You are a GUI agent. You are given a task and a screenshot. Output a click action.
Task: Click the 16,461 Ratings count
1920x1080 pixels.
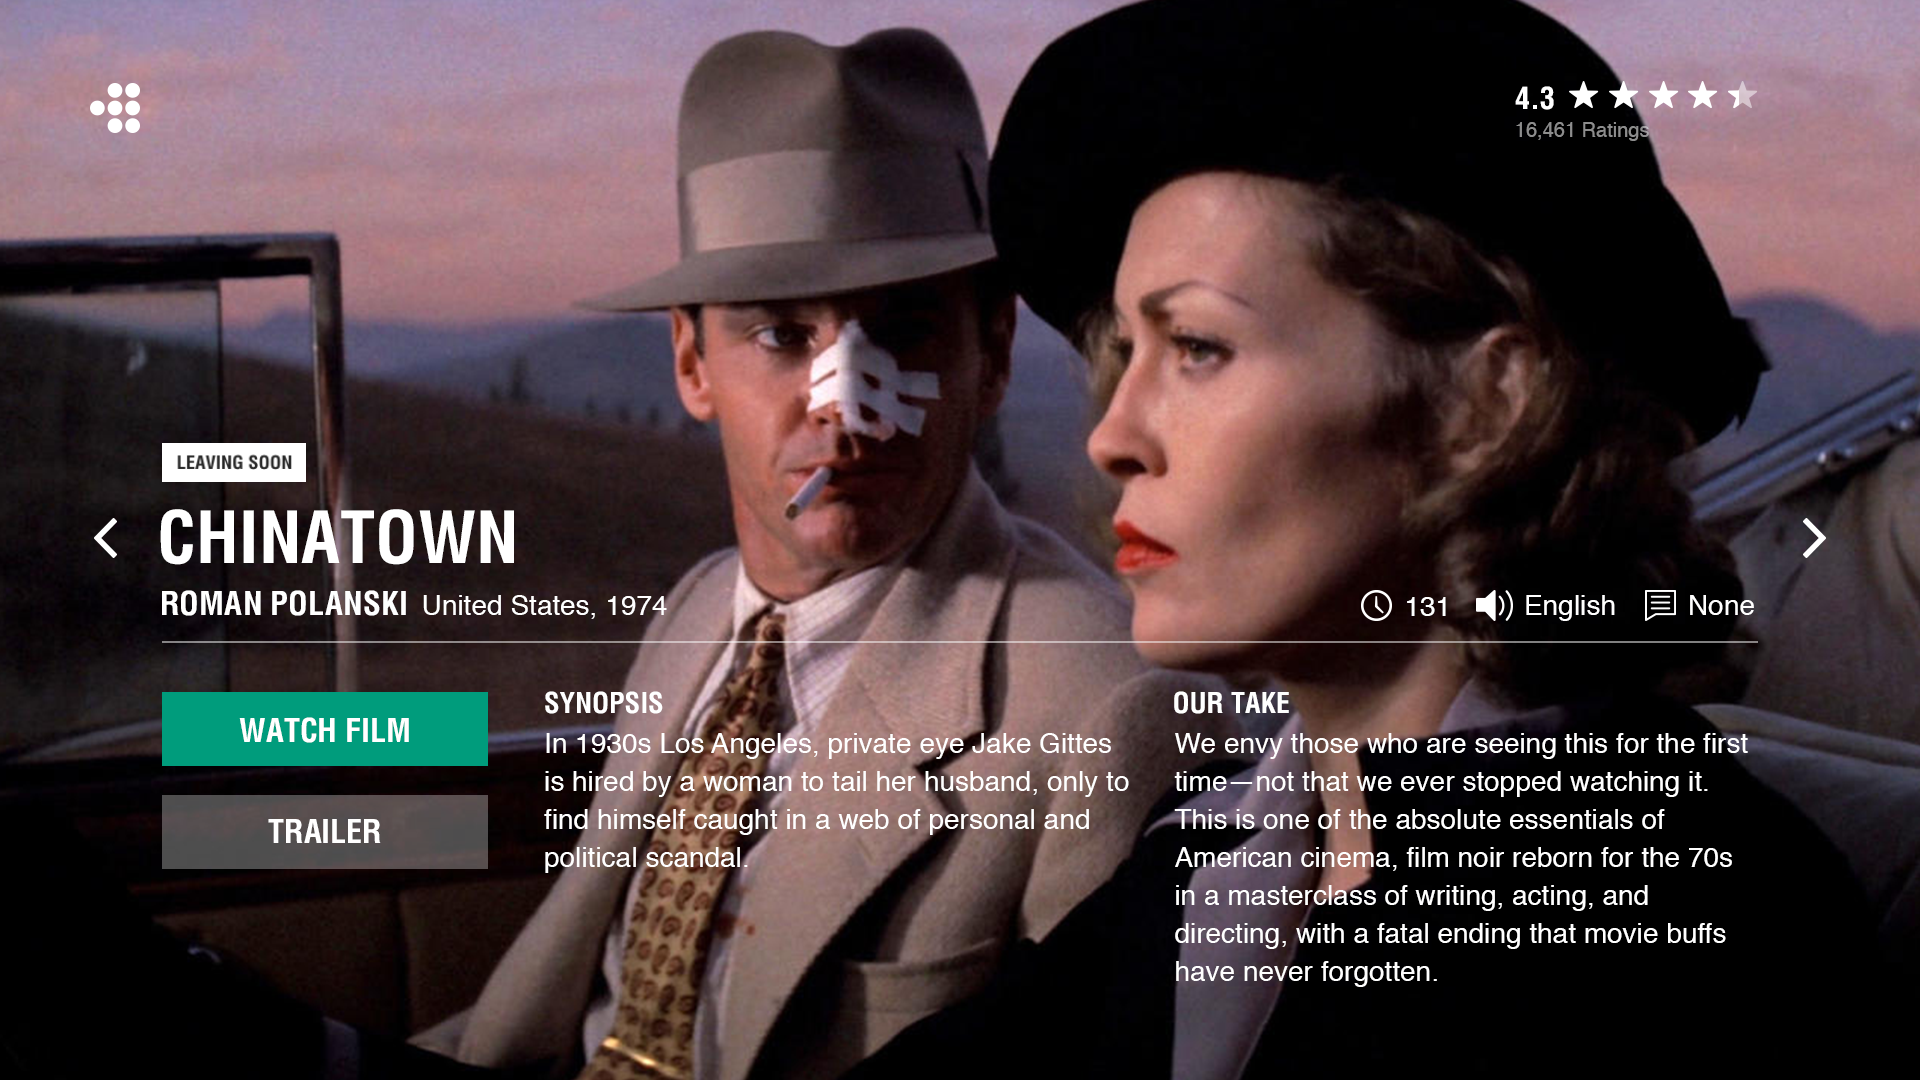[x=1582, y=130]
